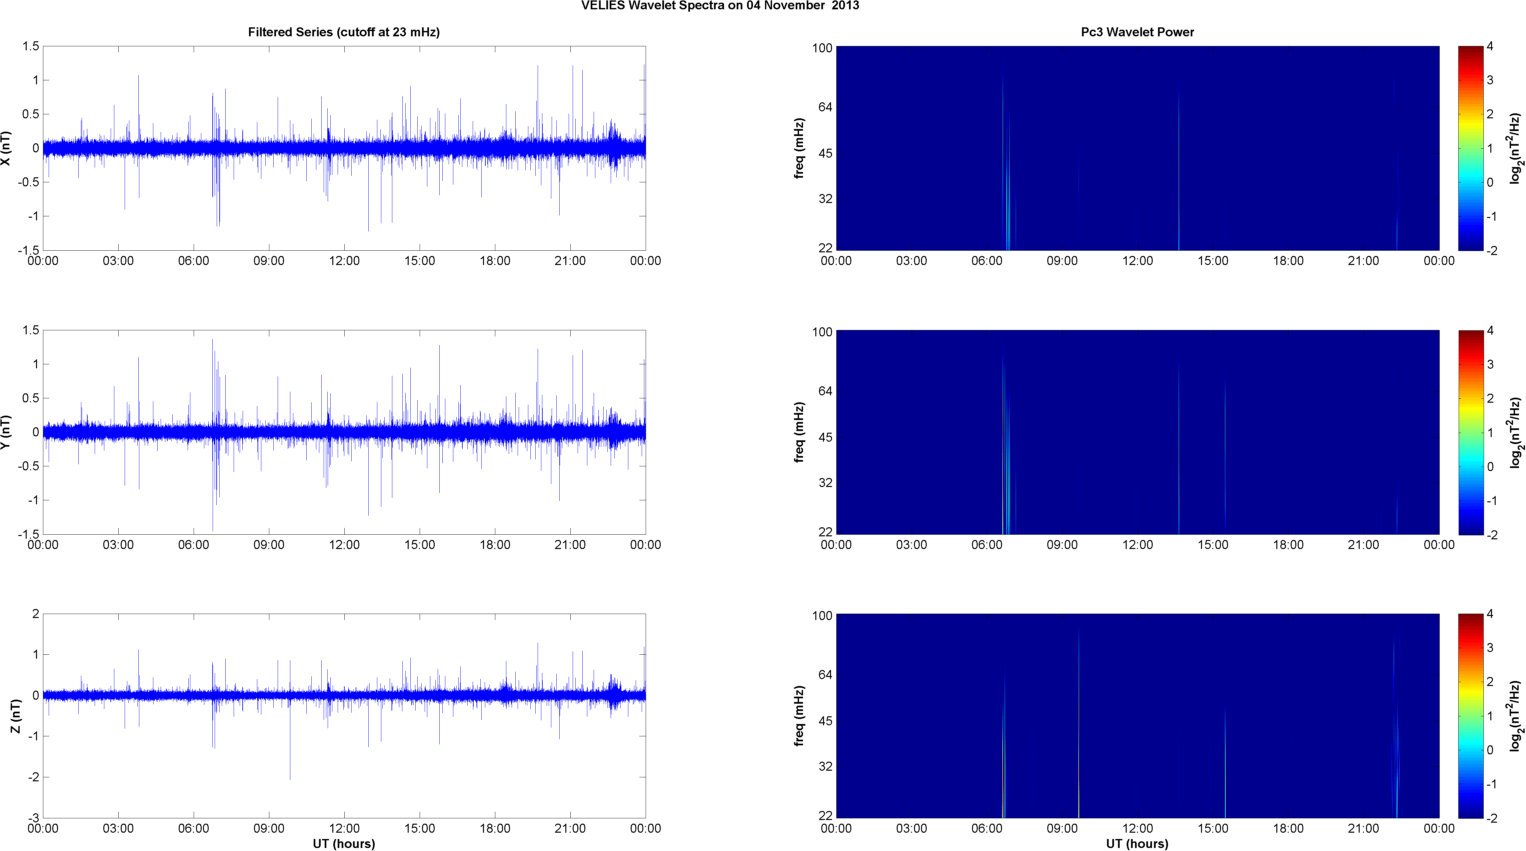Click the colorbar next to the Z-row wavelet spectrogram
The image size is (1526, 851).
[1470, 716]
